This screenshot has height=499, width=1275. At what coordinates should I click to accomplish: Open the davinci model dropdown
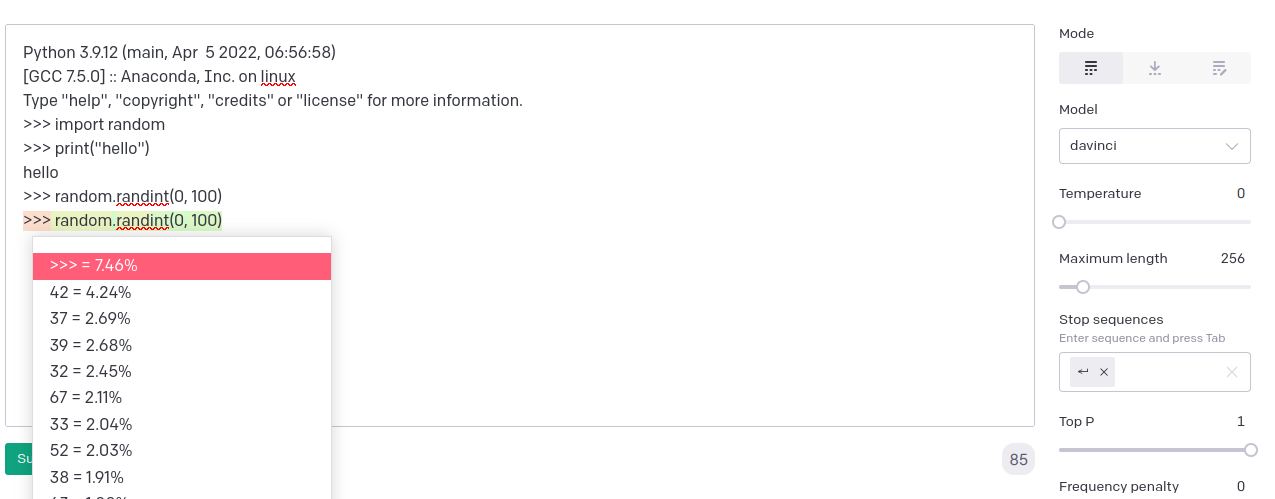1154,146
